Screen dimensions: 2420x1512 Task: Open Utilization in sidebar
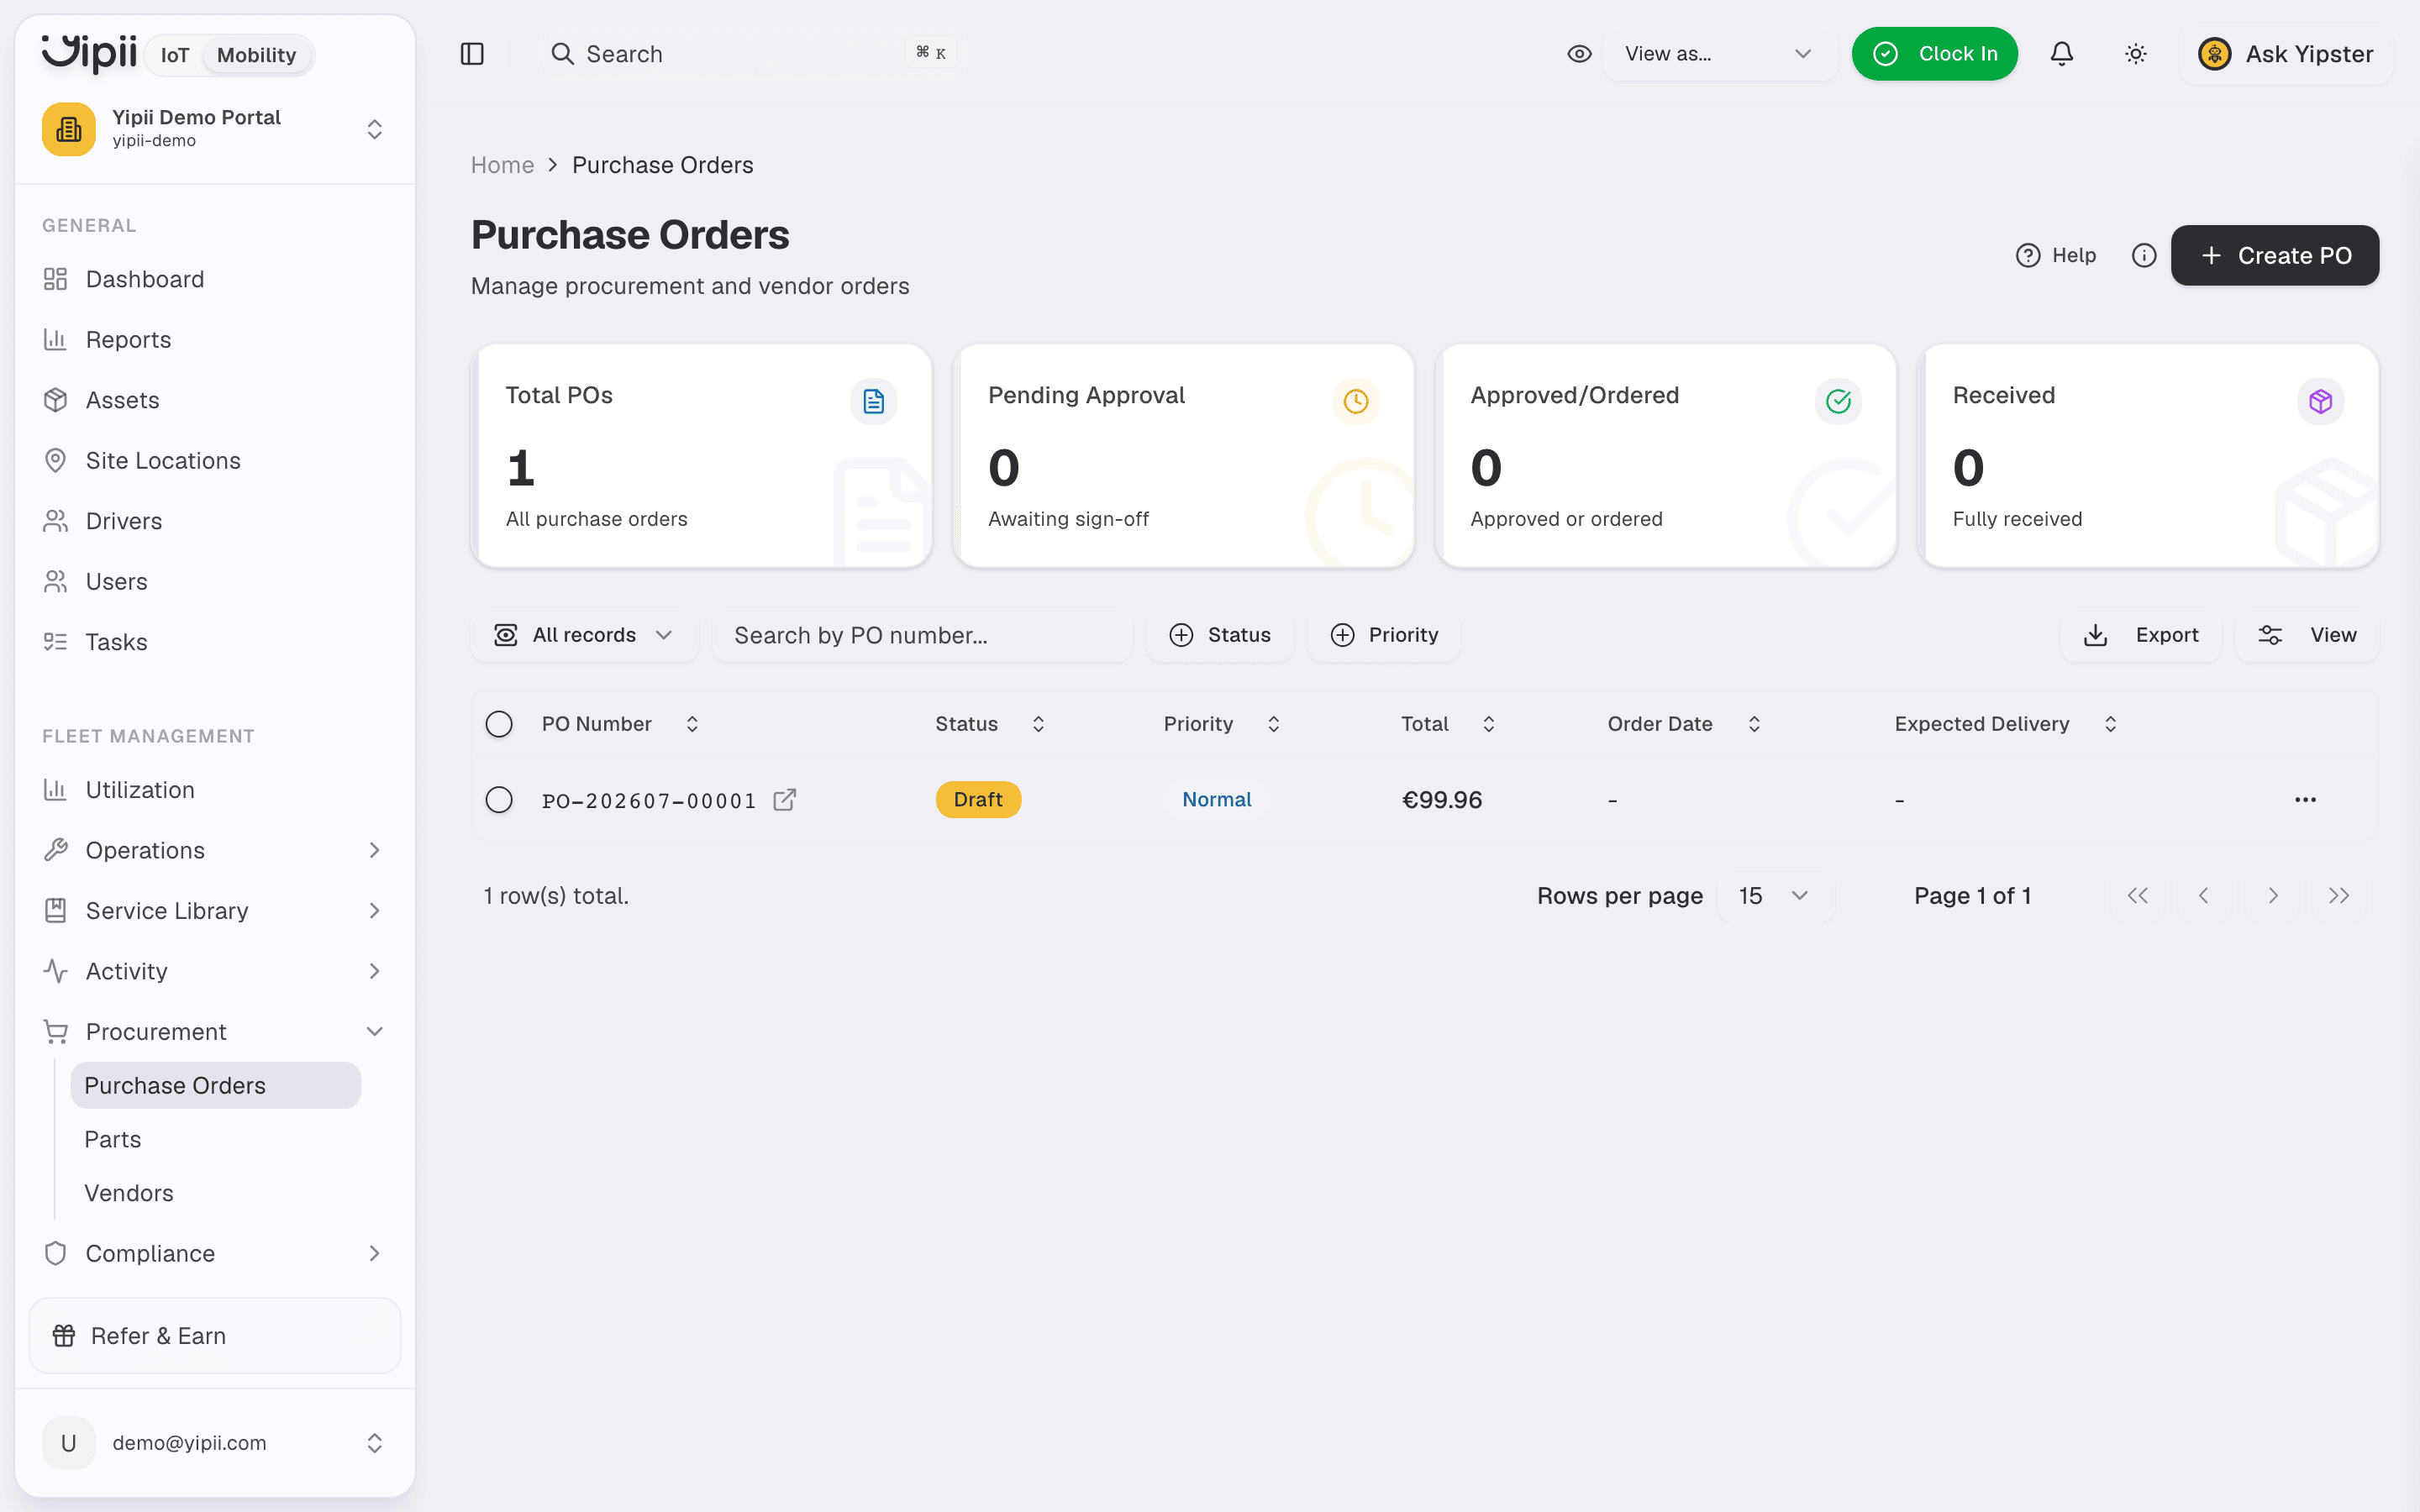(x=214, y=790)
